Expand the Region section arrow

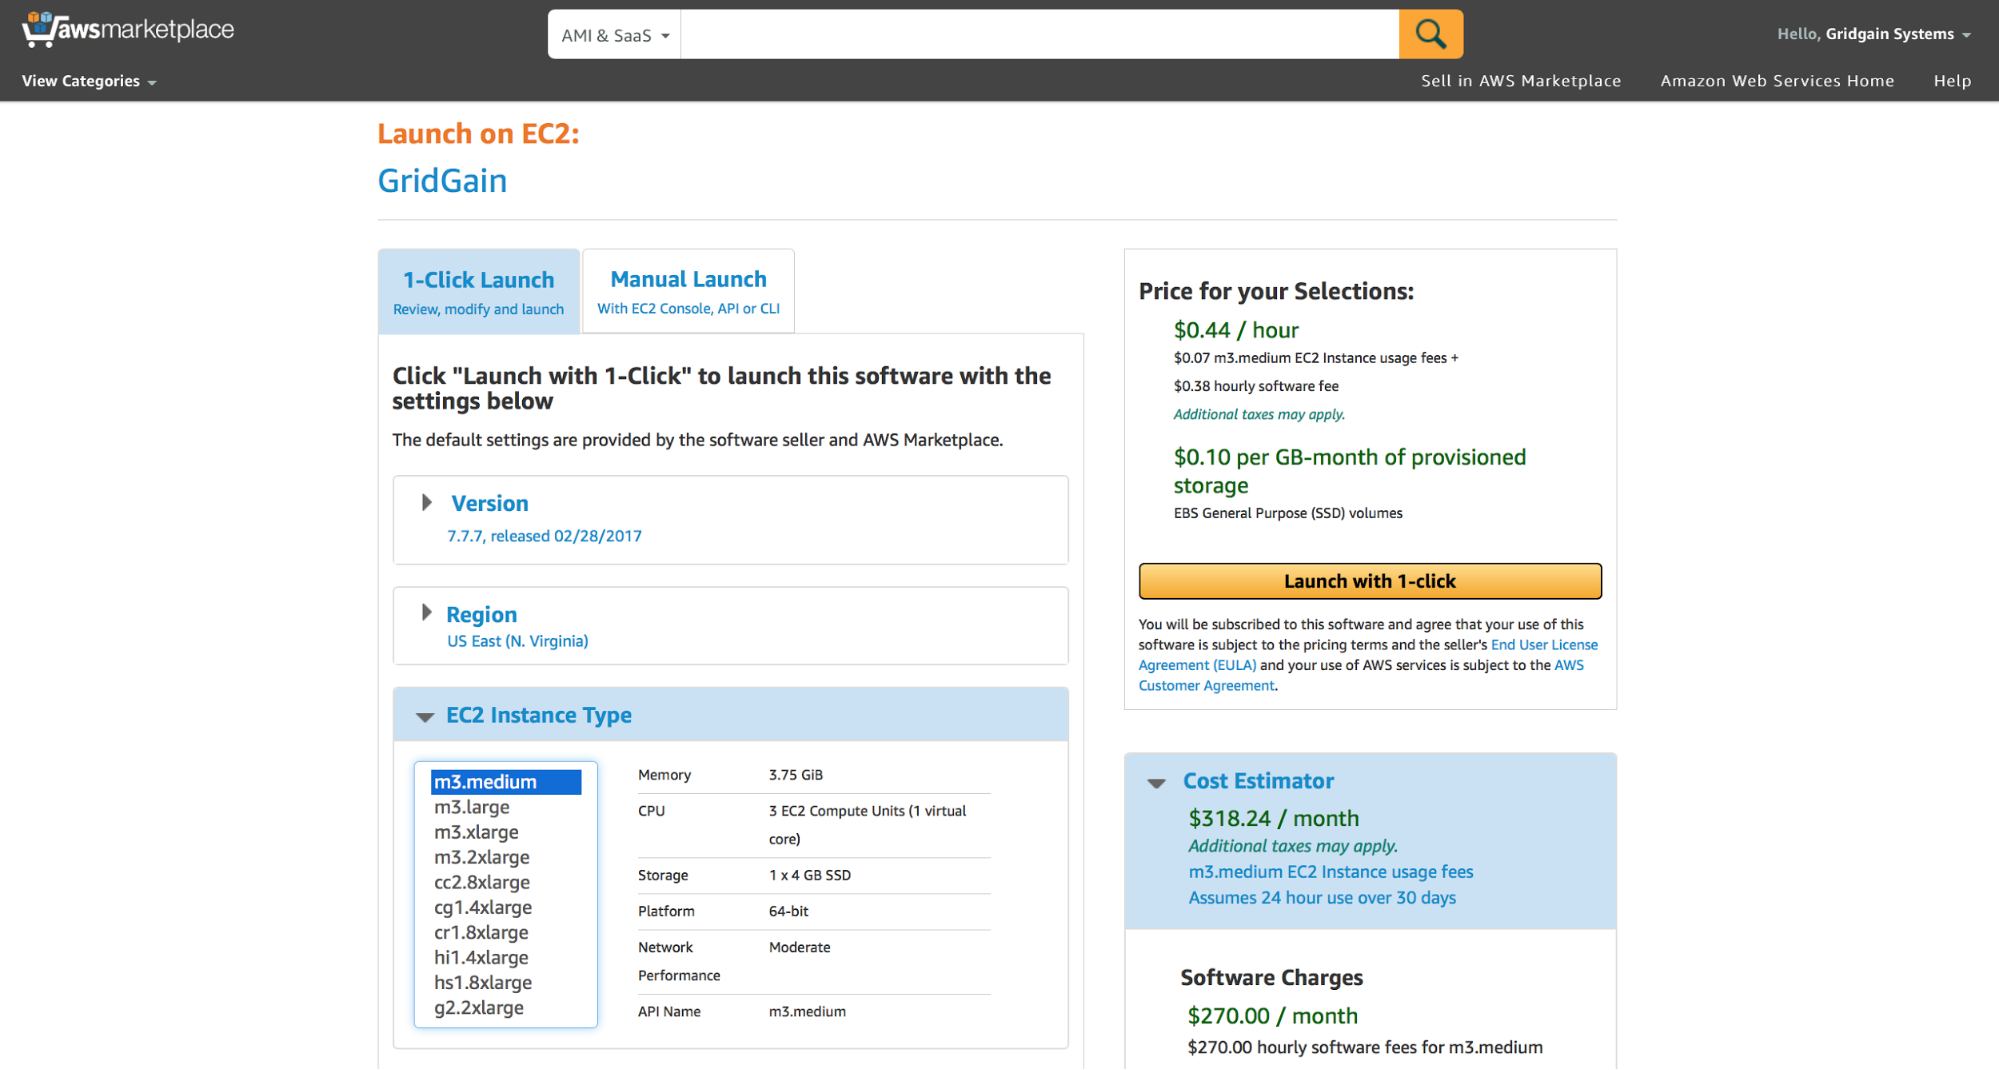pyautogui.click(x=427, y=612)
